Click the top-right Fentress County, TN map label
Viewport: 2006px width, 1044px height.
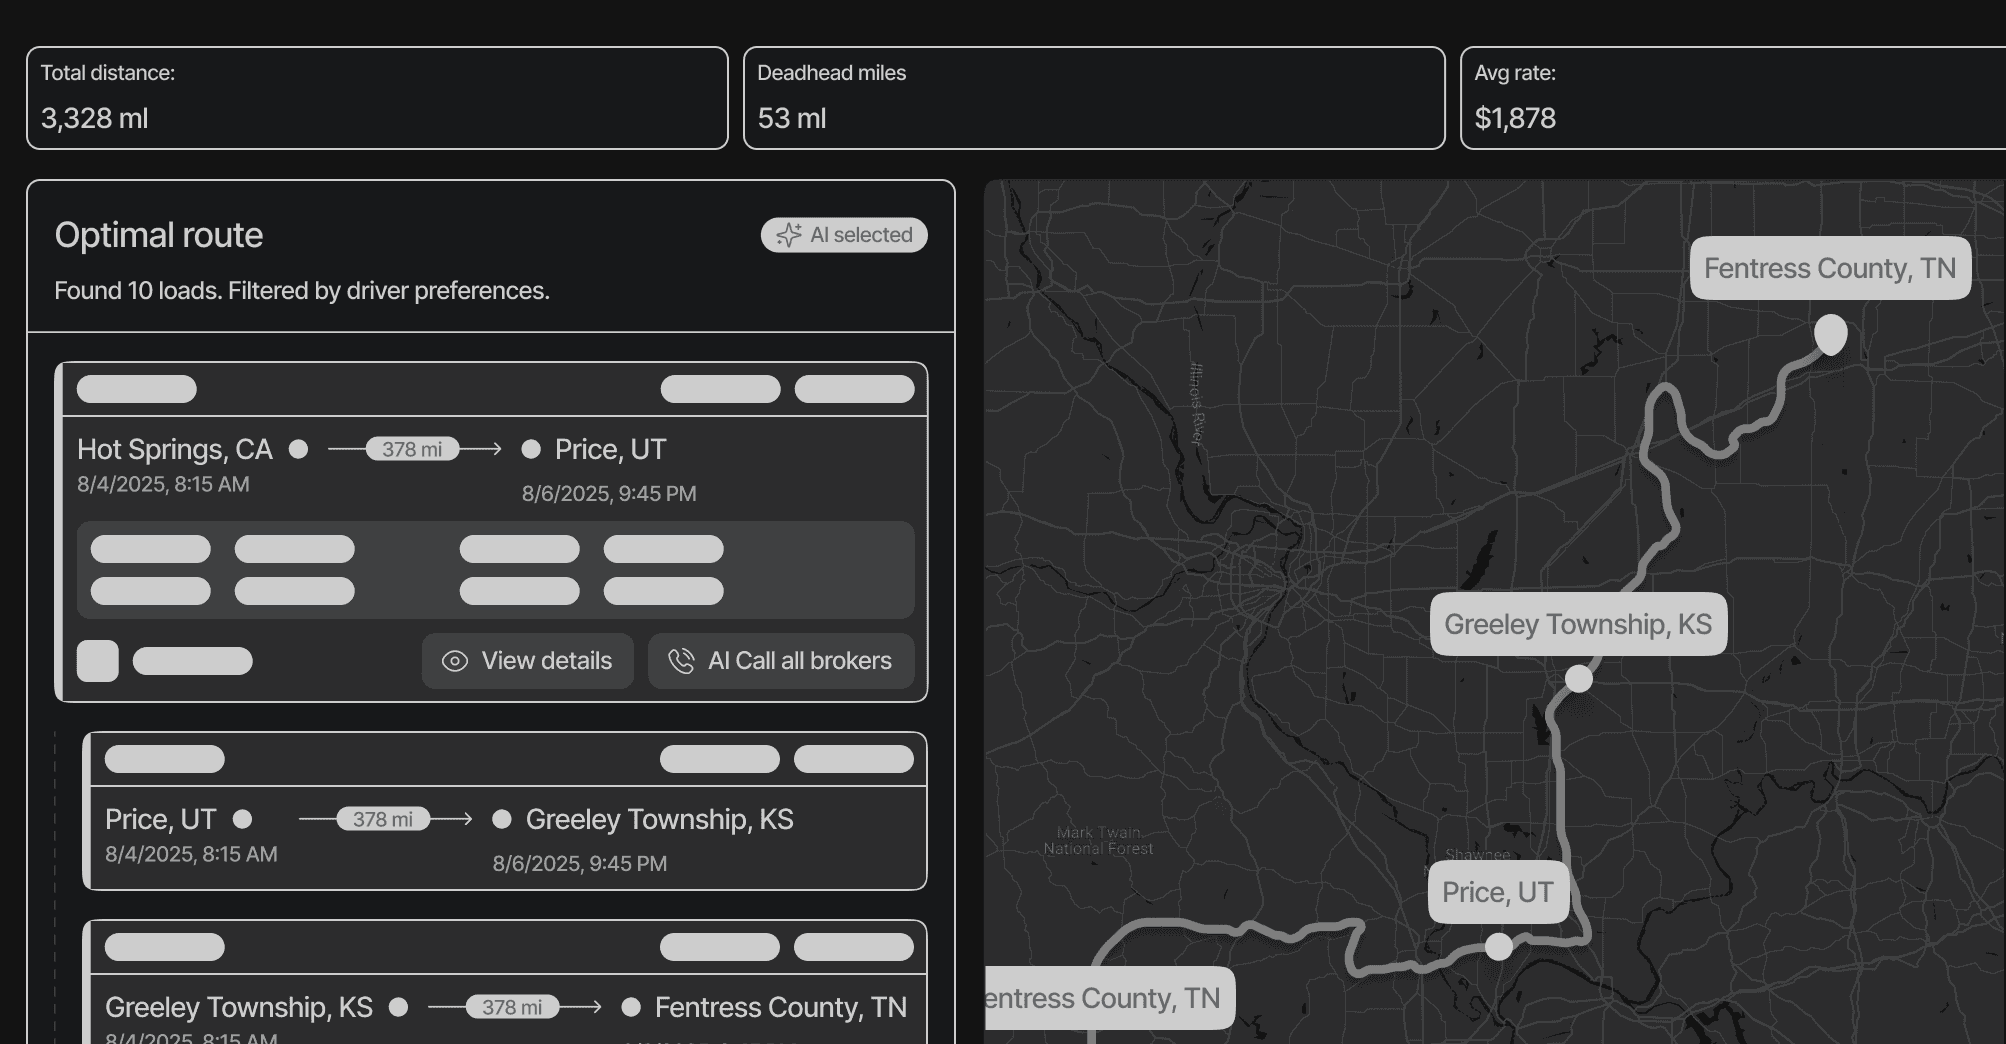[x=1830, y=268]
